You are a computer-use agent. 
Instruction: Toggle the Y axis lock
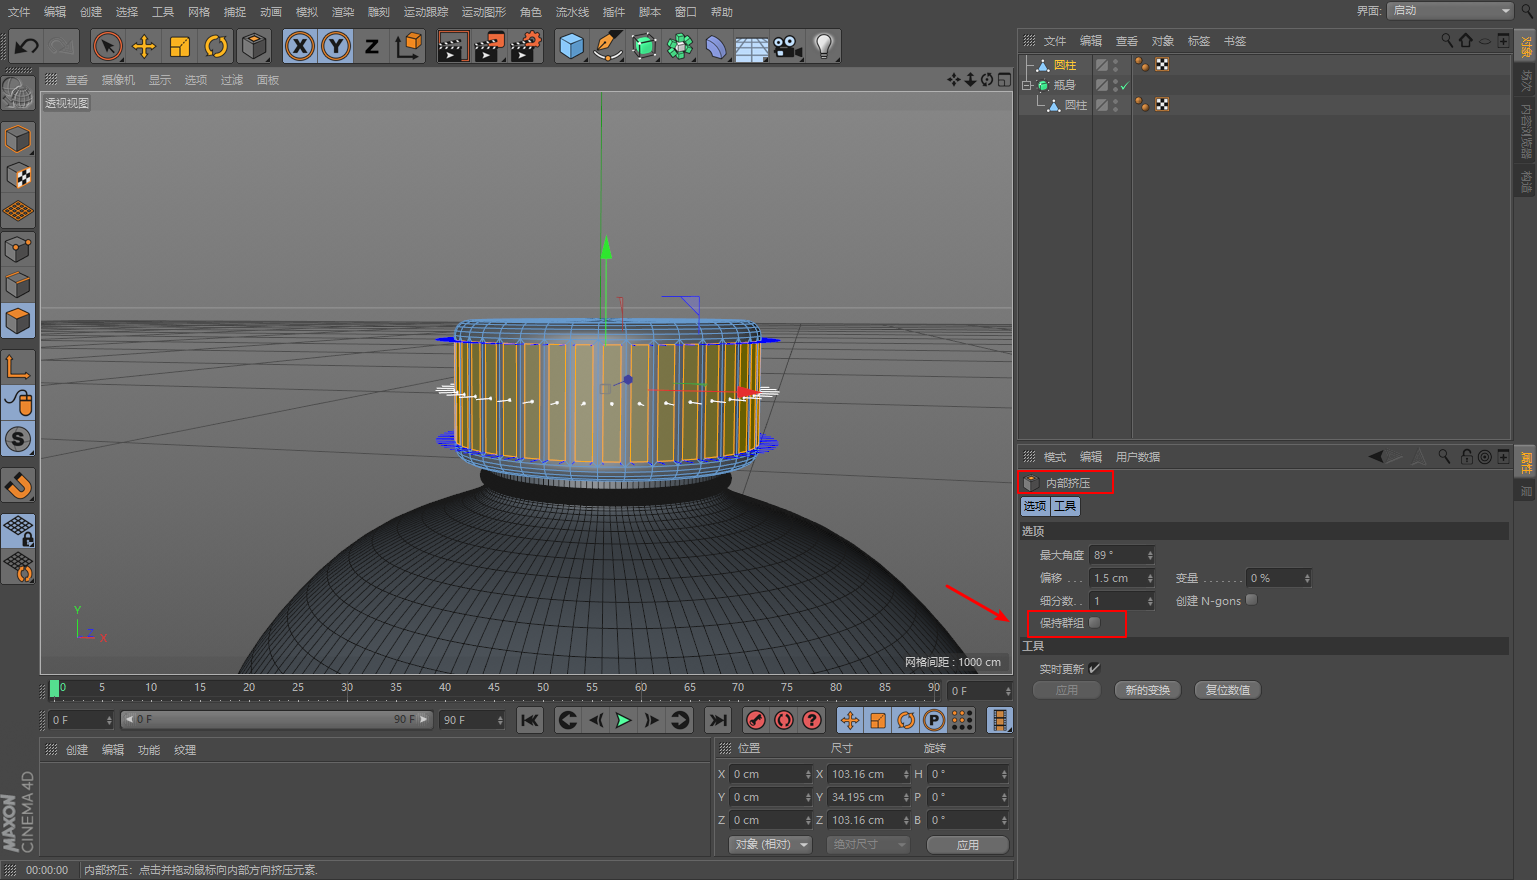coord(336,46)
